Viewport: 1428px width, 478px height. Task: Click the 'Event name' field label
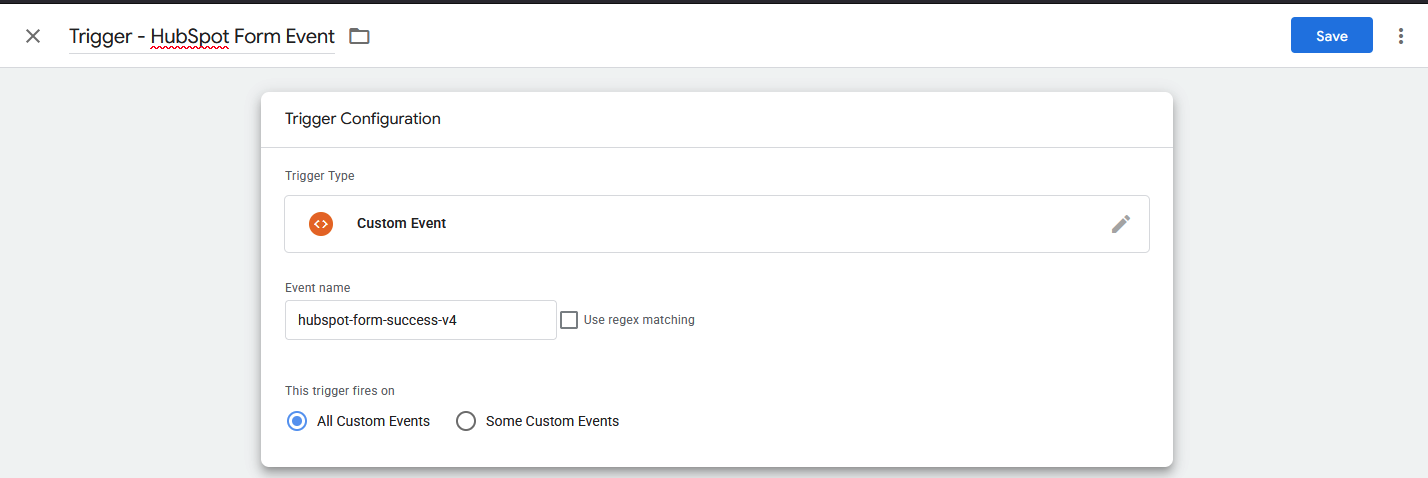coord(318,287)
